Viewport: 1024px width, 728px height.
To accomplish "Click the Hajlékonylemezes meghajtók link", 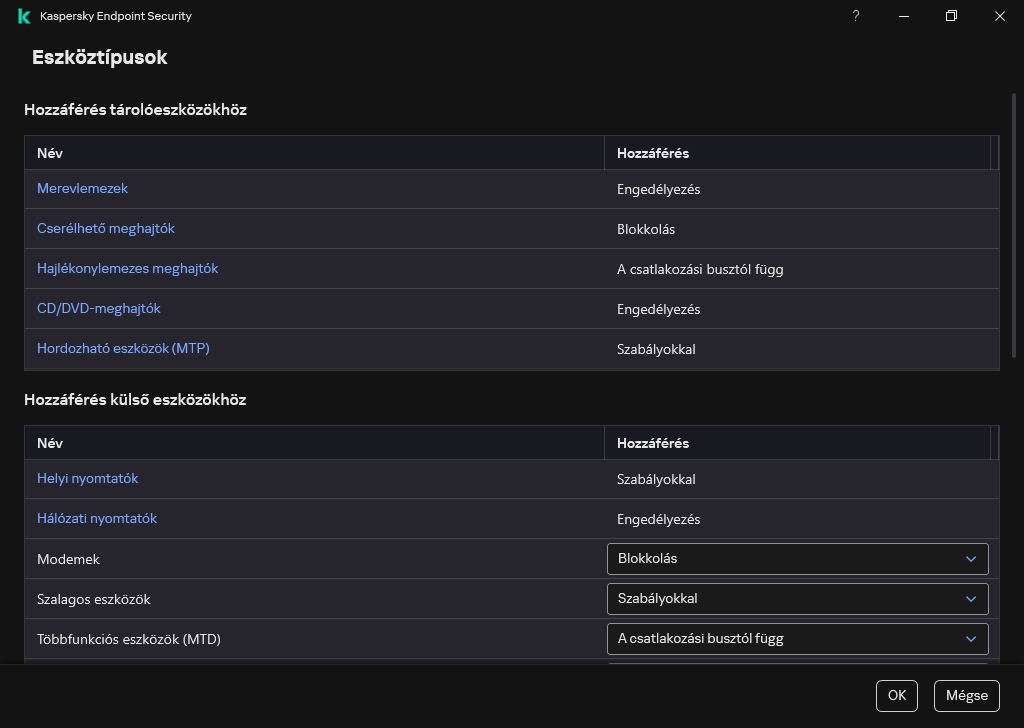I will [127, 269].
